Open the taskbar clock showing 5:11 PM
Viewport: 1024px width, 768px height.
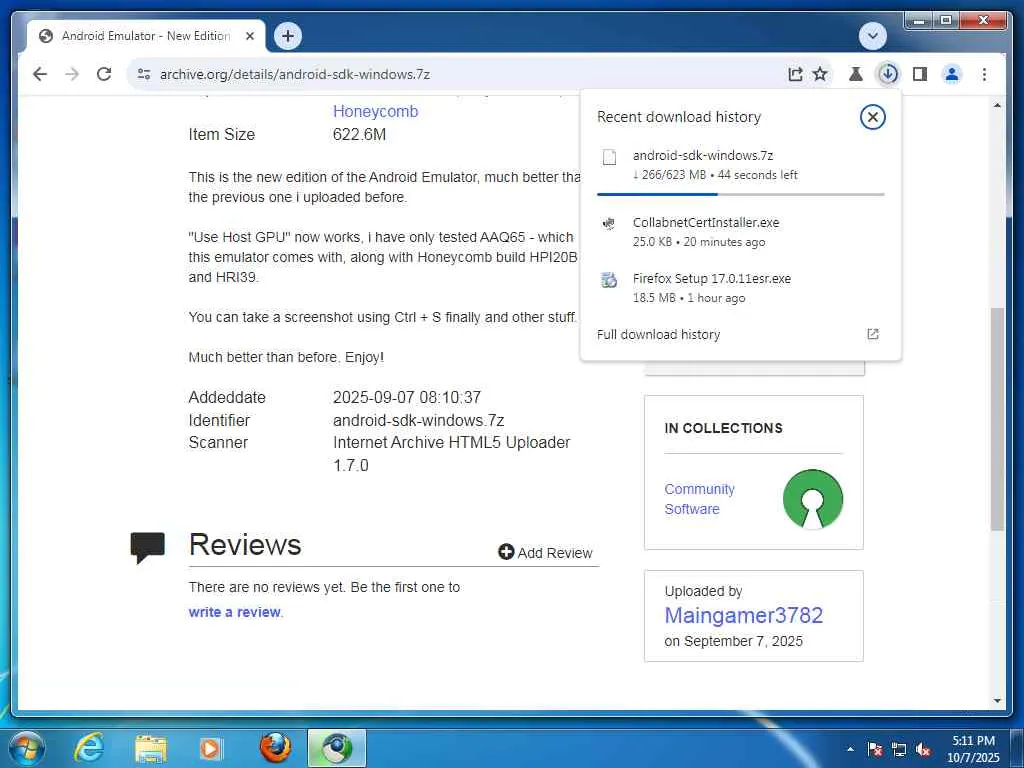tap(973, 749)
